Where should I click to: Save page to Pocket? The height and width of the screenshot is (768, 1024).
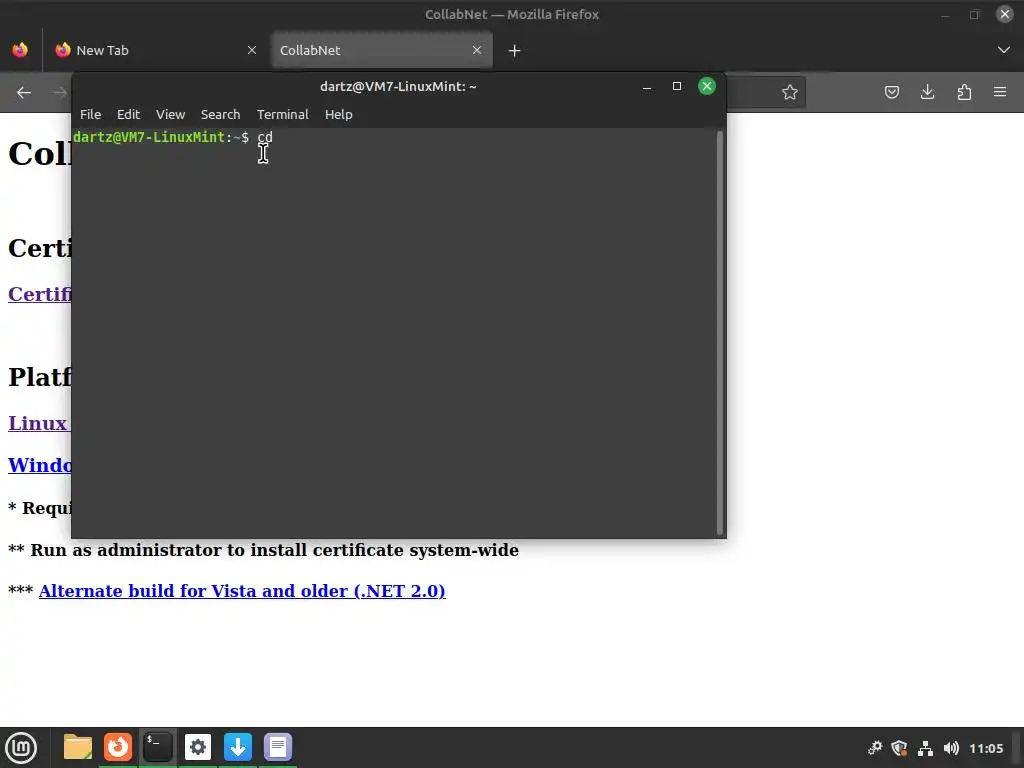(891, 92)
